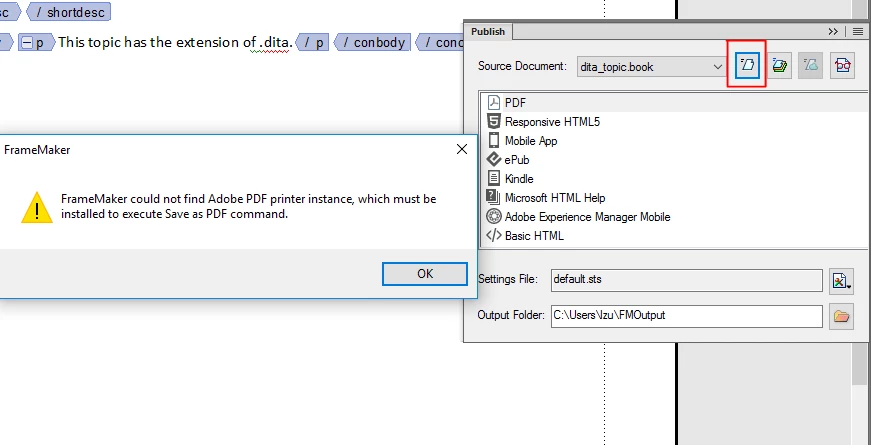Click the closing shortdesc element tag
871x445 pixels.
click(69, 12)
